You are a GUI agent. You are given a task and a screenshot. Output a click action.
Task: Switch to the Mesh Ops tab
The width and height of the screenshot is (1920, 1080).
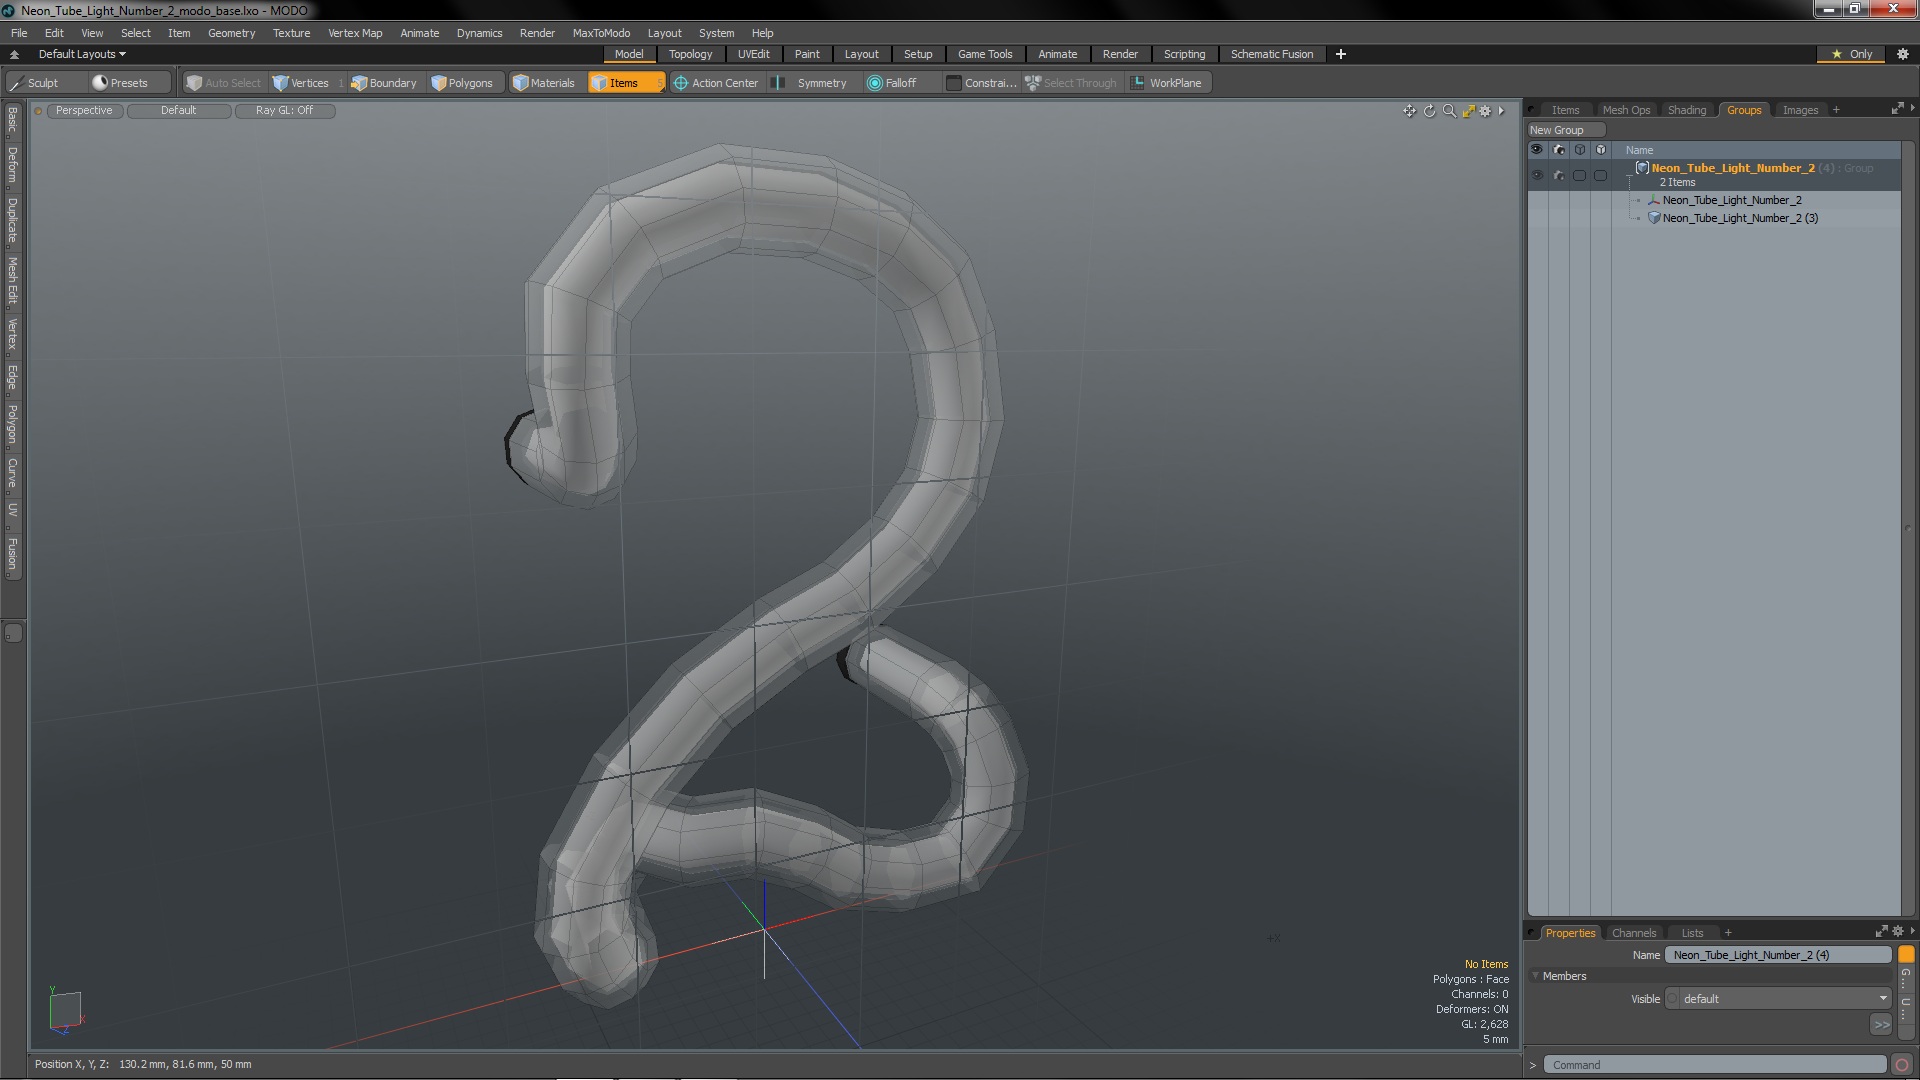[1626, 110]
